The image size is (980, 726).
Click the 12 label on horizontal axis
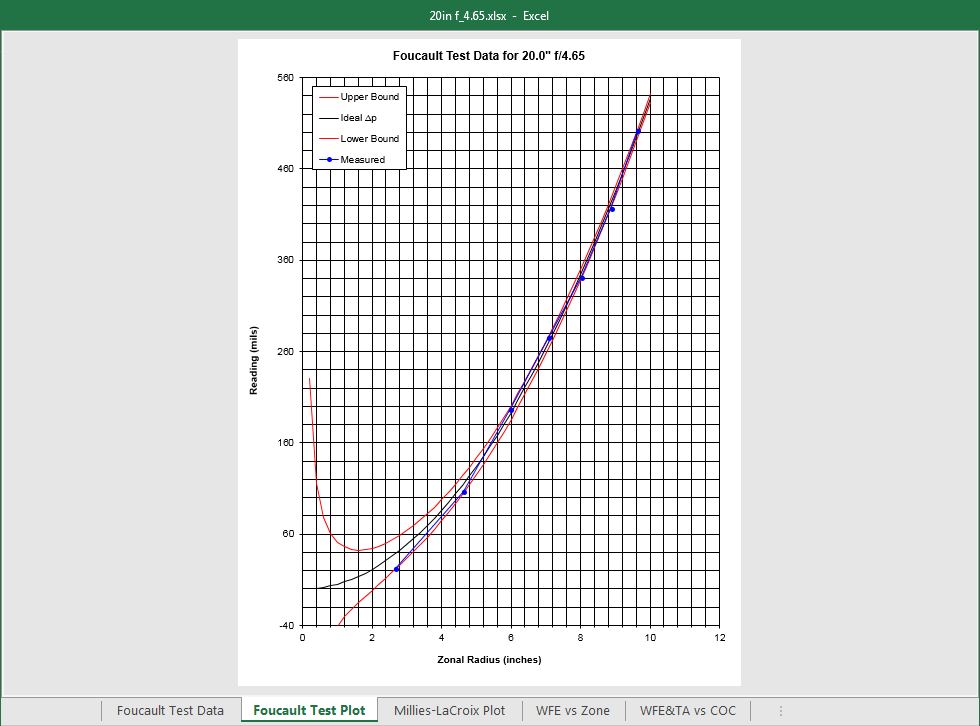(719, 638)
